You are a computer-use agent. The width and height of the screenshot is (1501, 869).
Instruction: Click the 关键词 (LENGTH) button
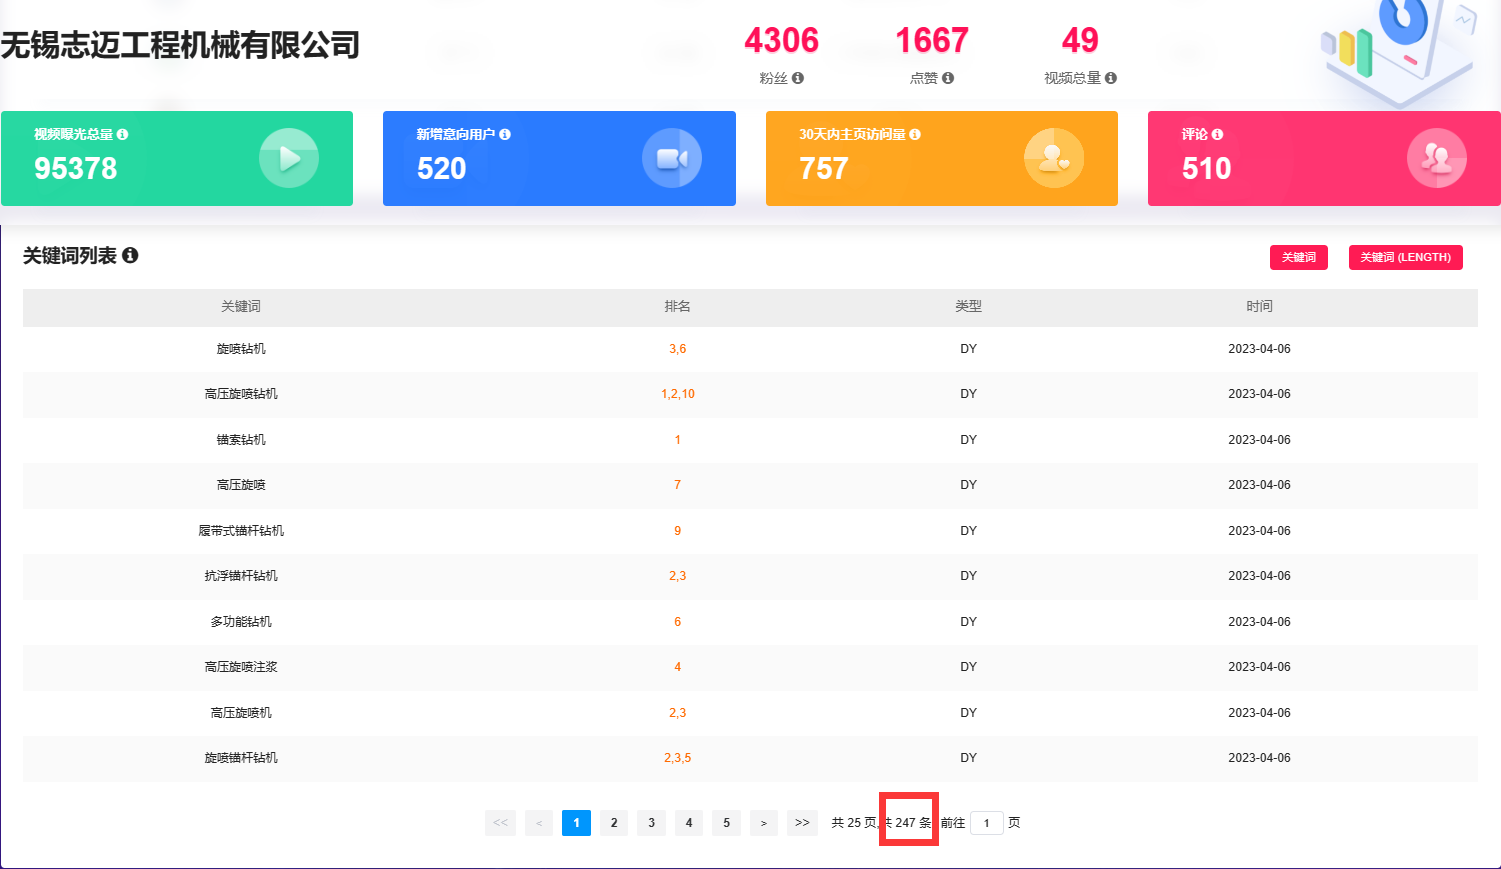[x=1405, y=257]
